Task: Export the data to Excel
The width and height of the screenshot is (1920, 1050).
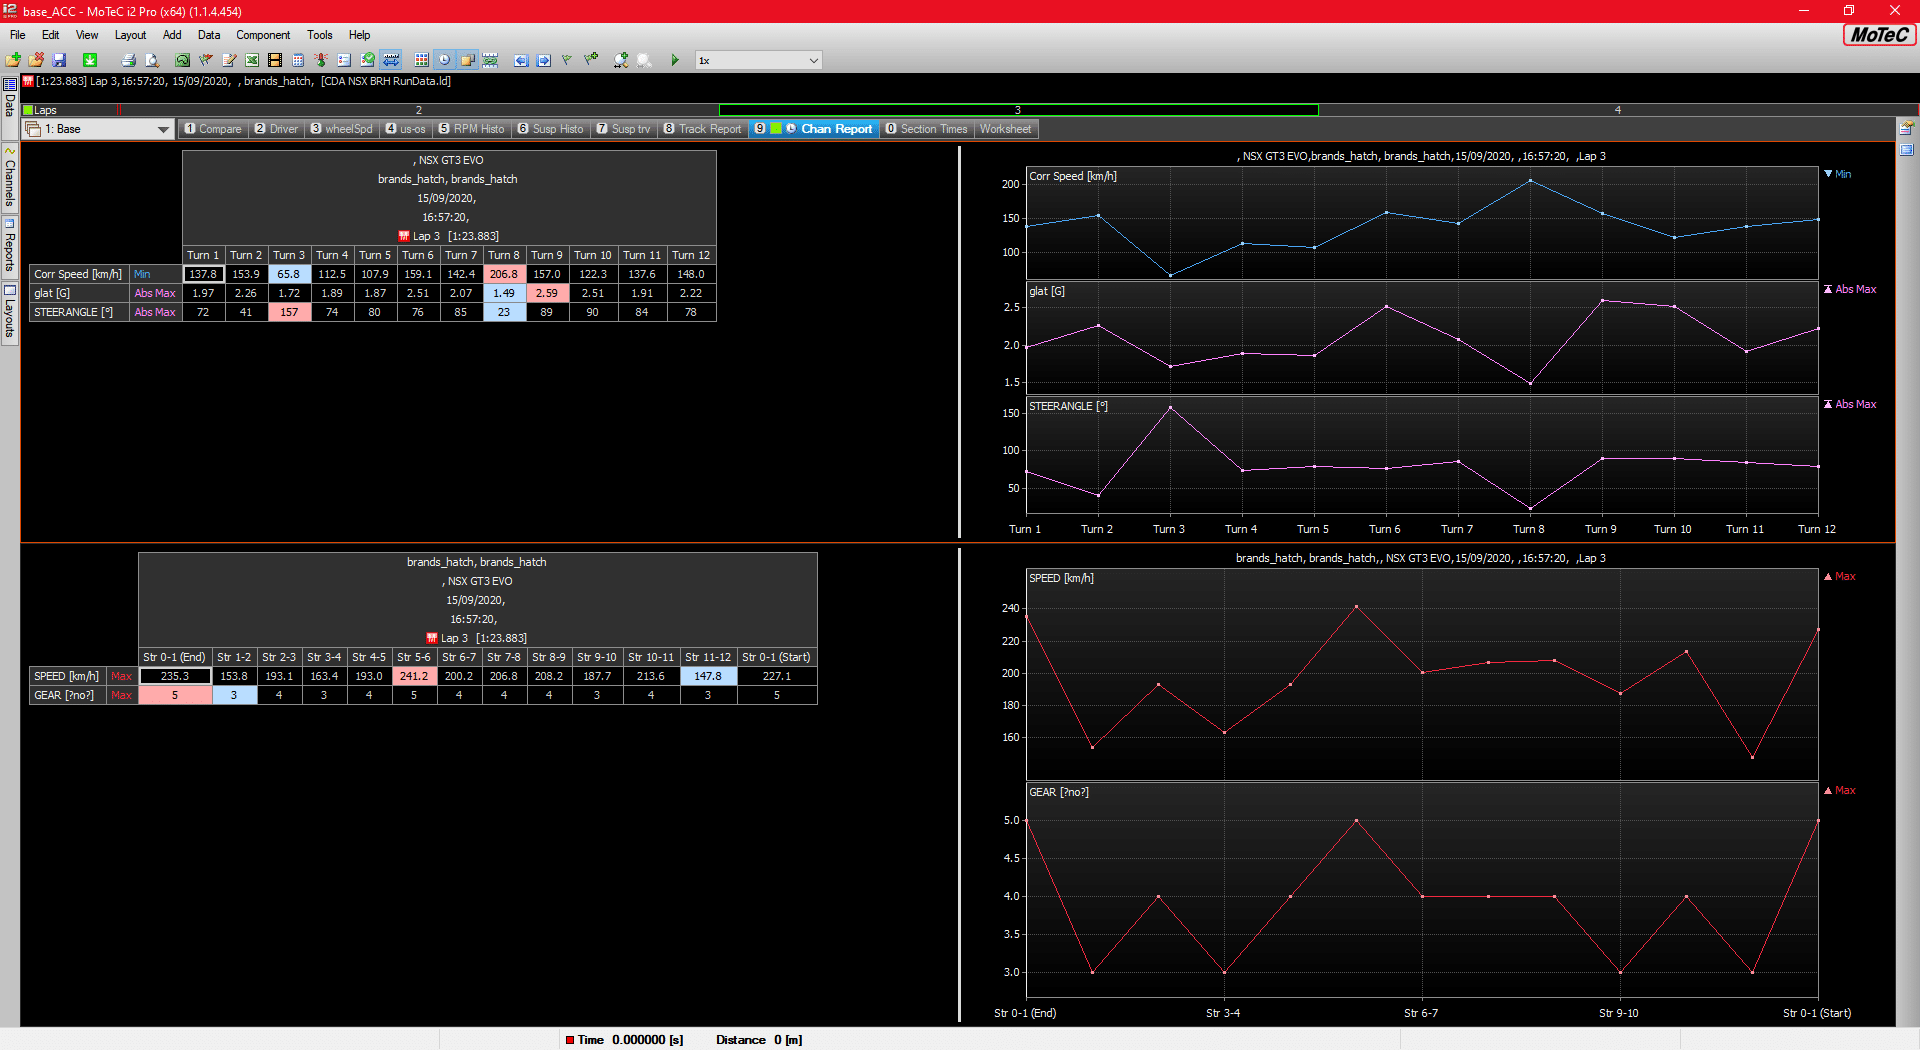Action: pyautogui.click(x=251, y=60)
